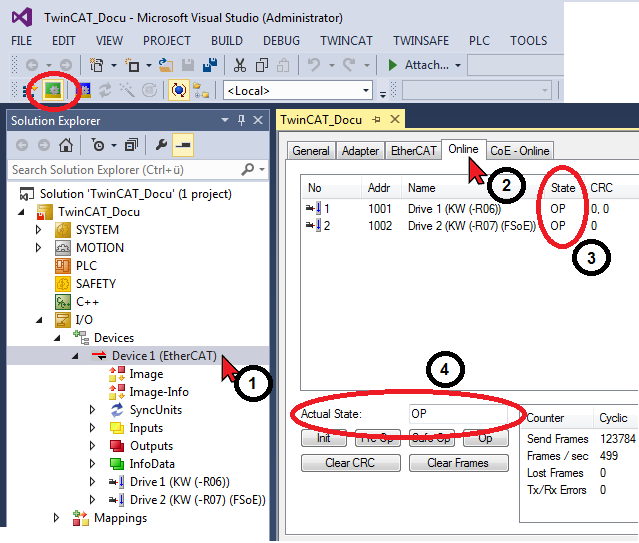Switch to the EtherCAT tab
This screenshot has width=639, height=543.
pyautogui.click(x=413, y=151)
